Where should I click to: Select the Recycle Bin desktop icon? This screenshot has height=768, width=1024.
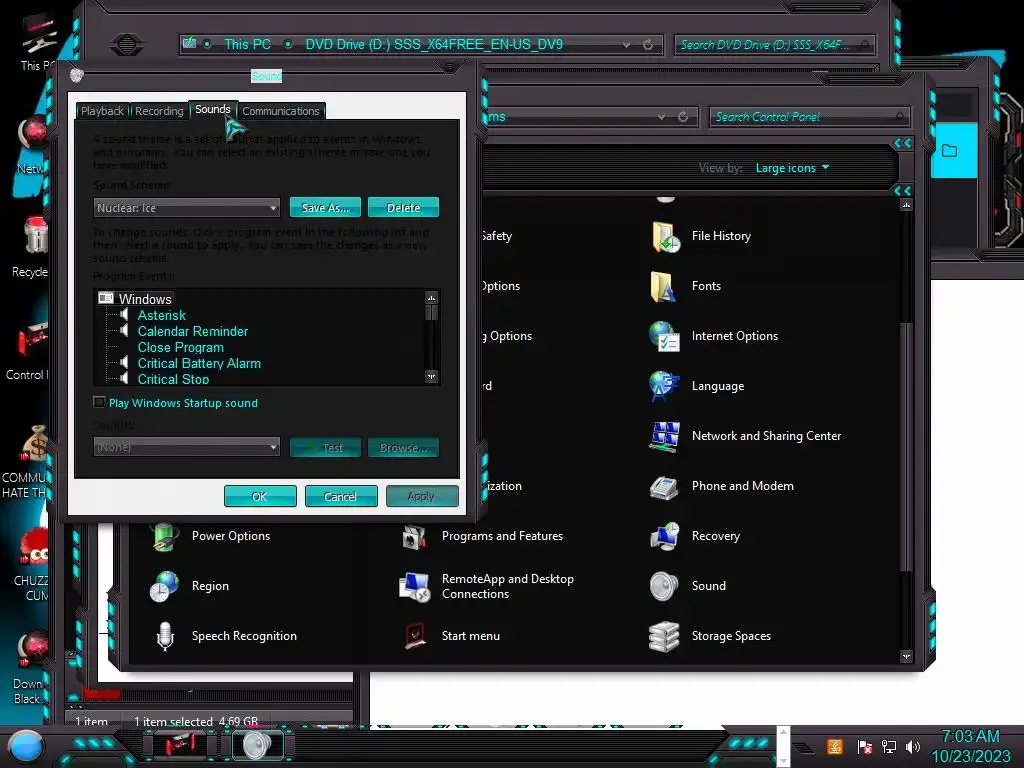[x=33, y=248]
